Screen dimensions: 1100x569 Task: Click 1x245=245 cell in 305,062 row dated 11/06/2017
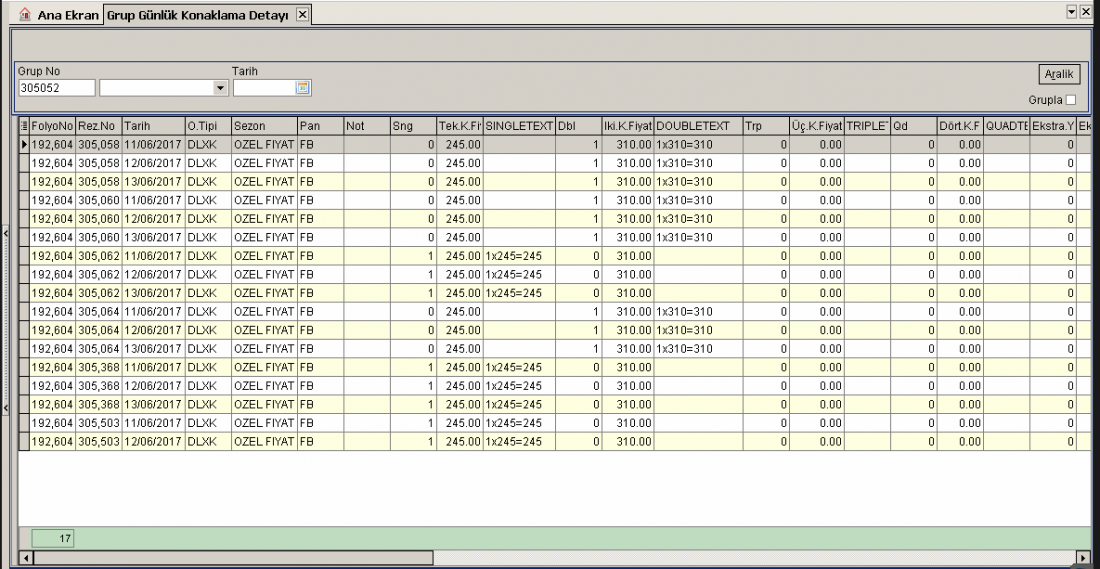(x=519, y=255)
